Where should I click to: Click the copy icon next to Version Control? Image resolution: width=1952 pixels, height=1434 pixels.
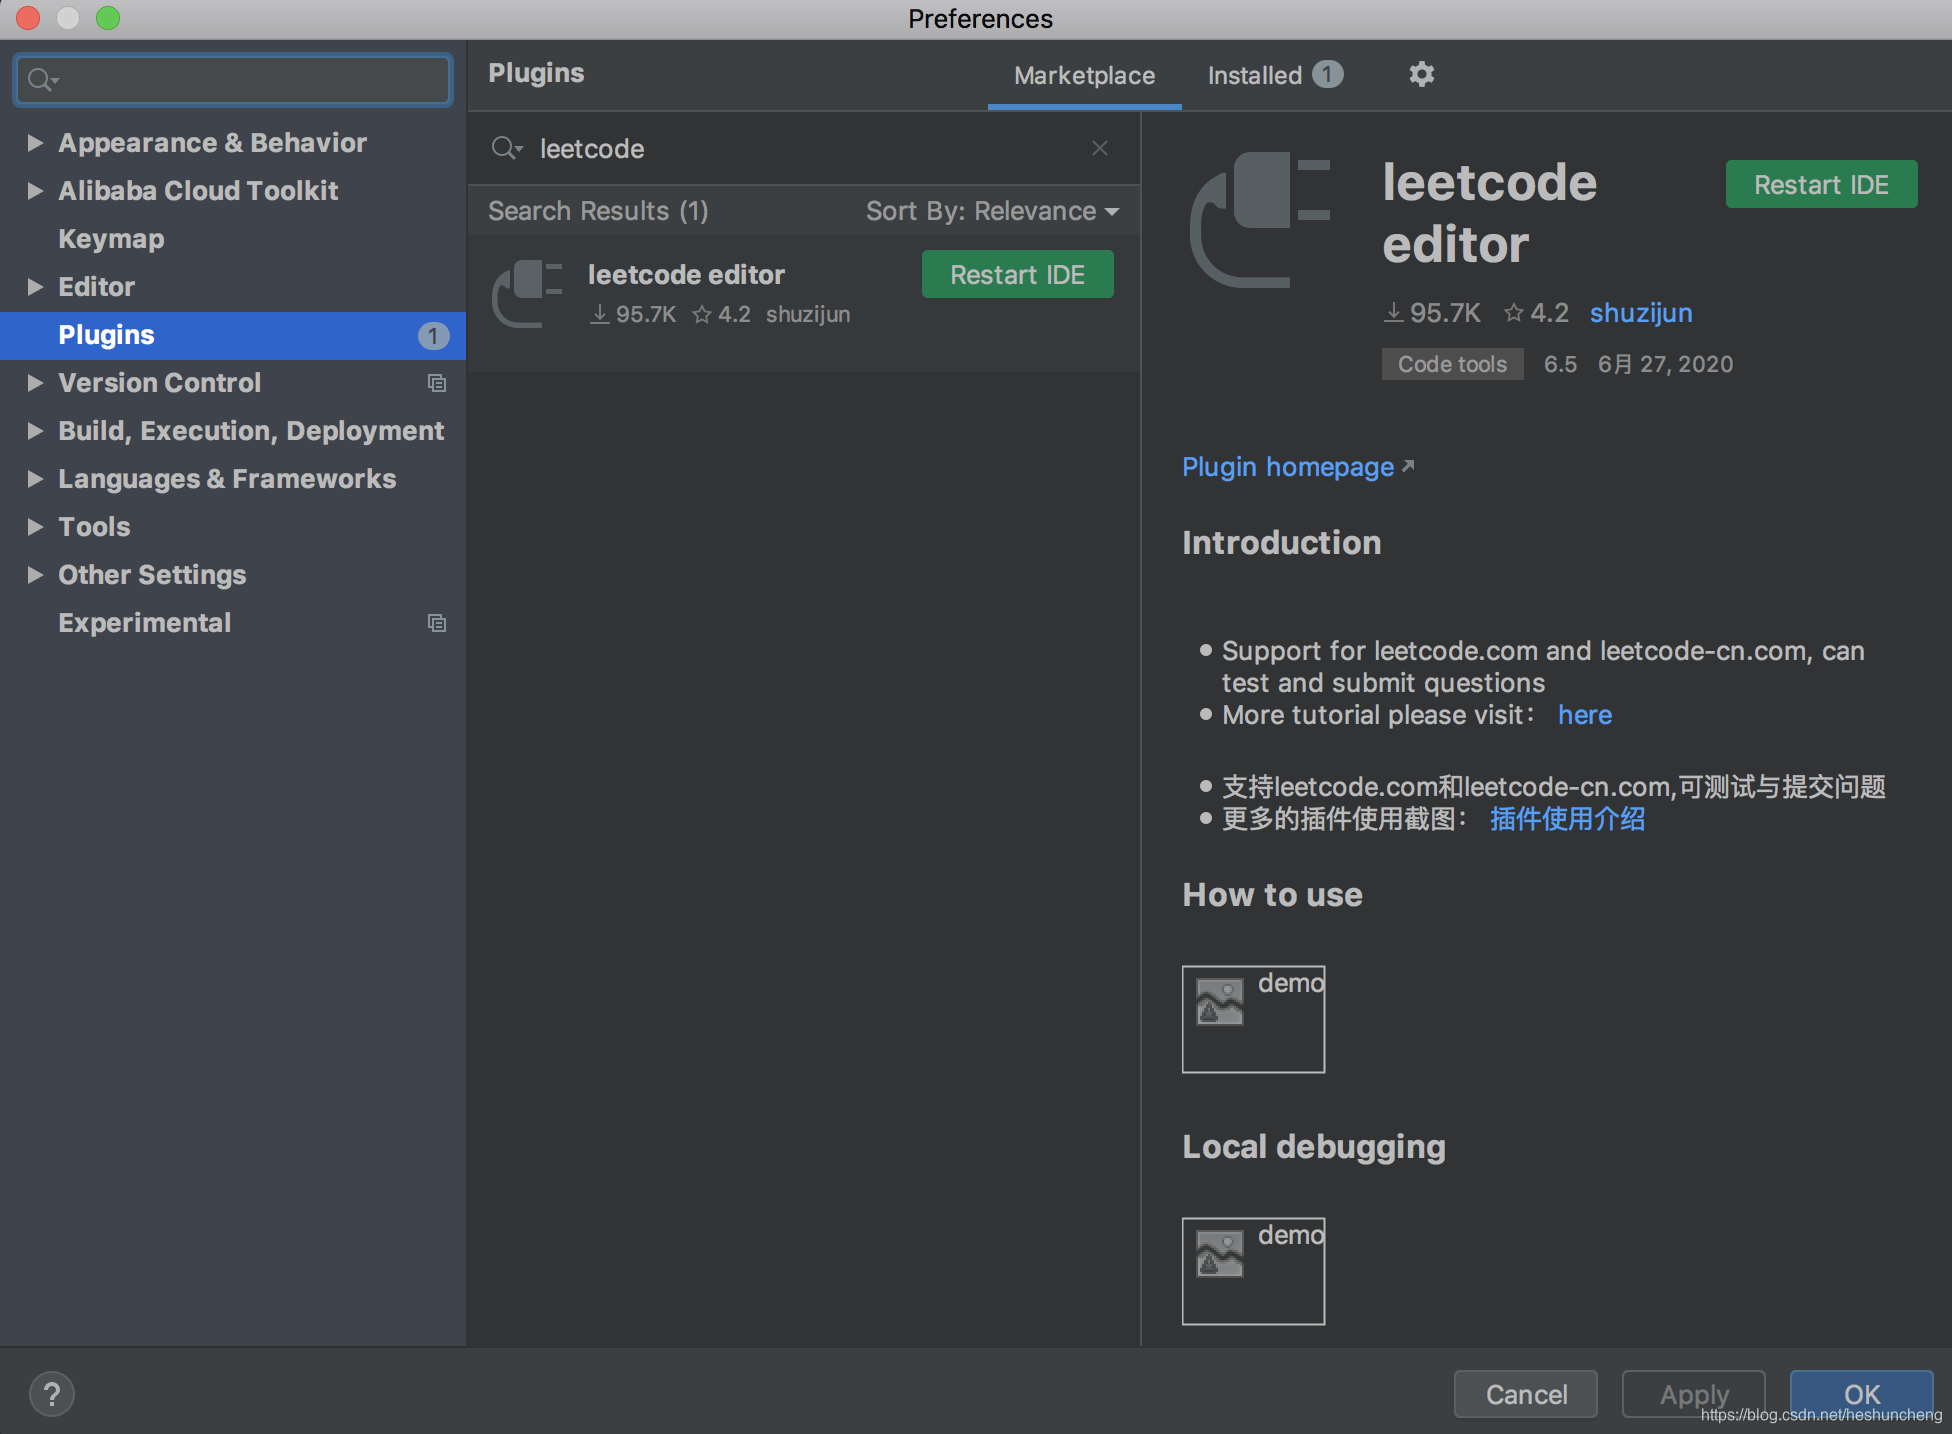coord(437,383)
